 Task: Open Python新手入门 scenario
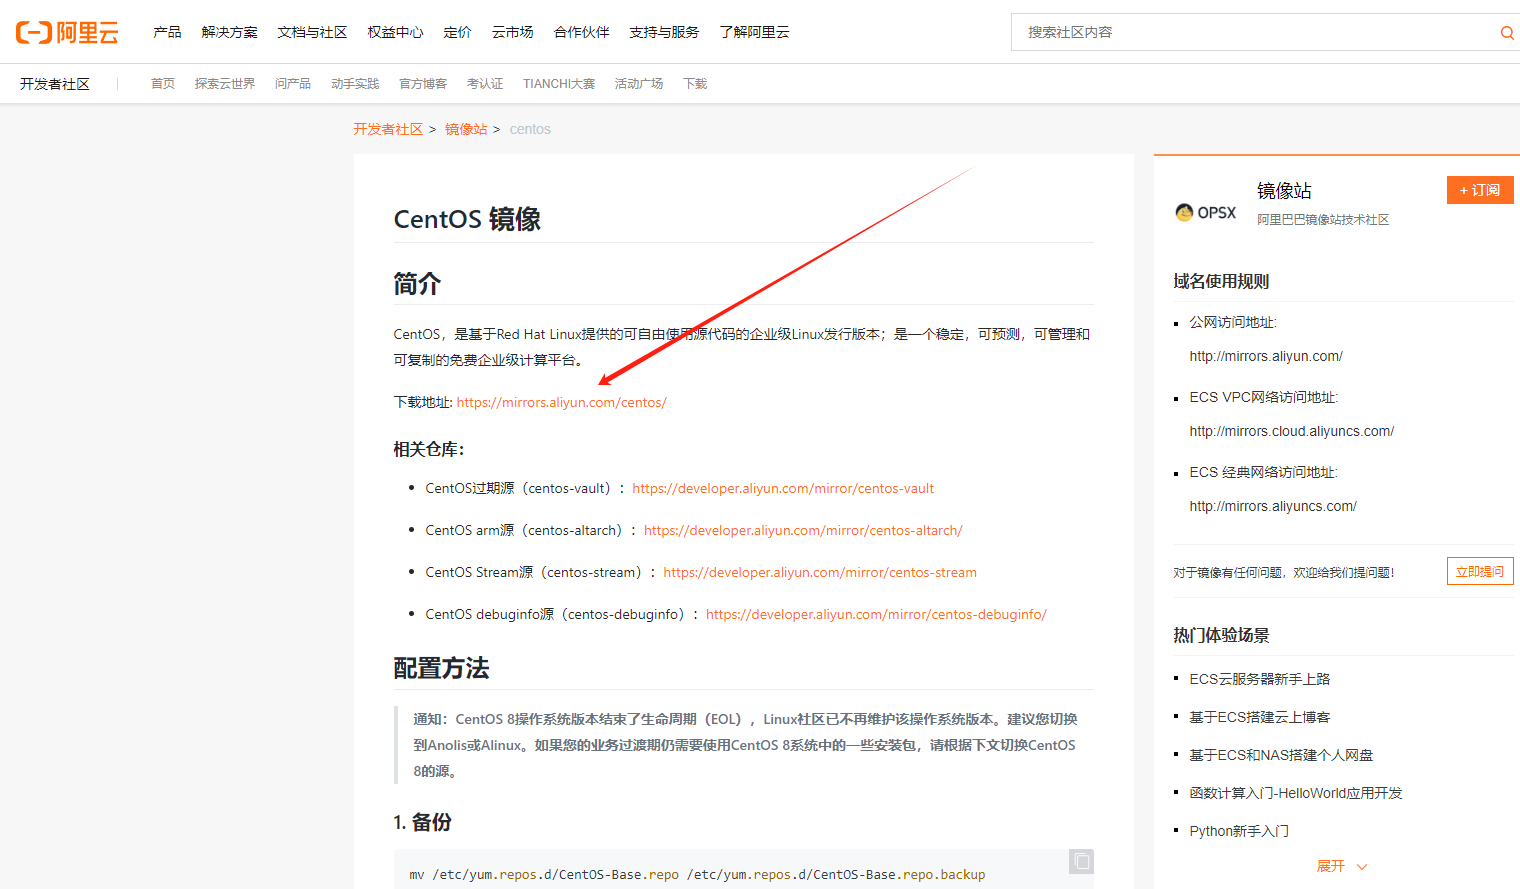(1239, 831)
